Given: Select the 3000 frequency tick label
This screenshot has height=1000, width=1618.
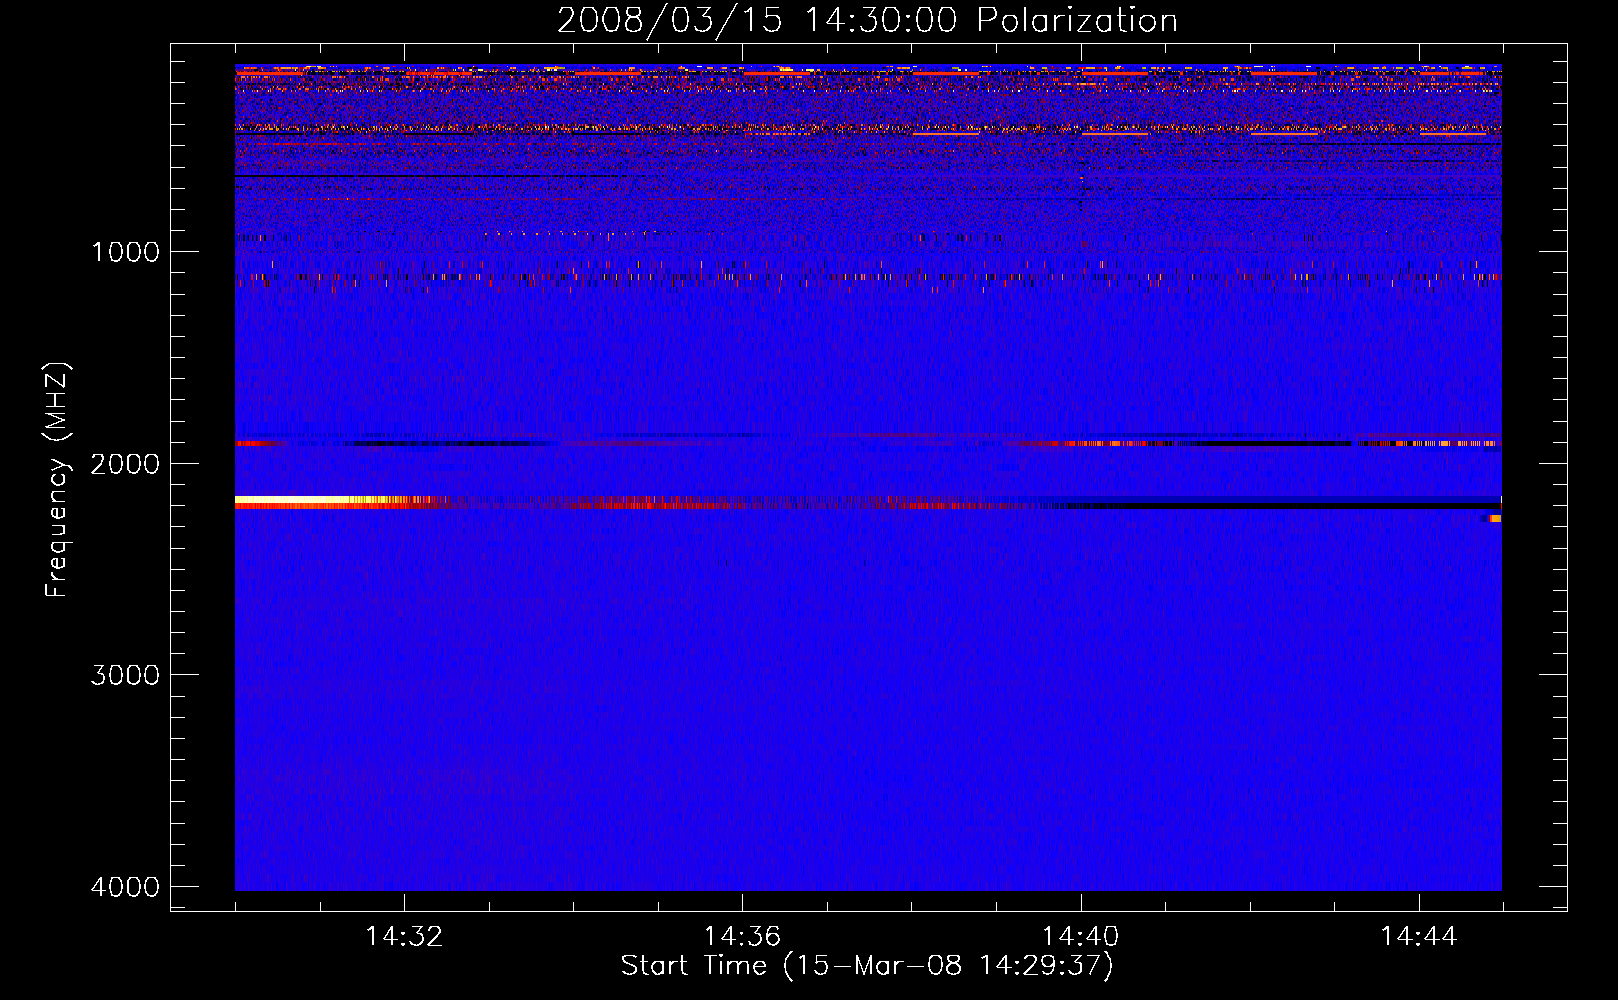Looking at the screenshot, I should tap(125, 675).
